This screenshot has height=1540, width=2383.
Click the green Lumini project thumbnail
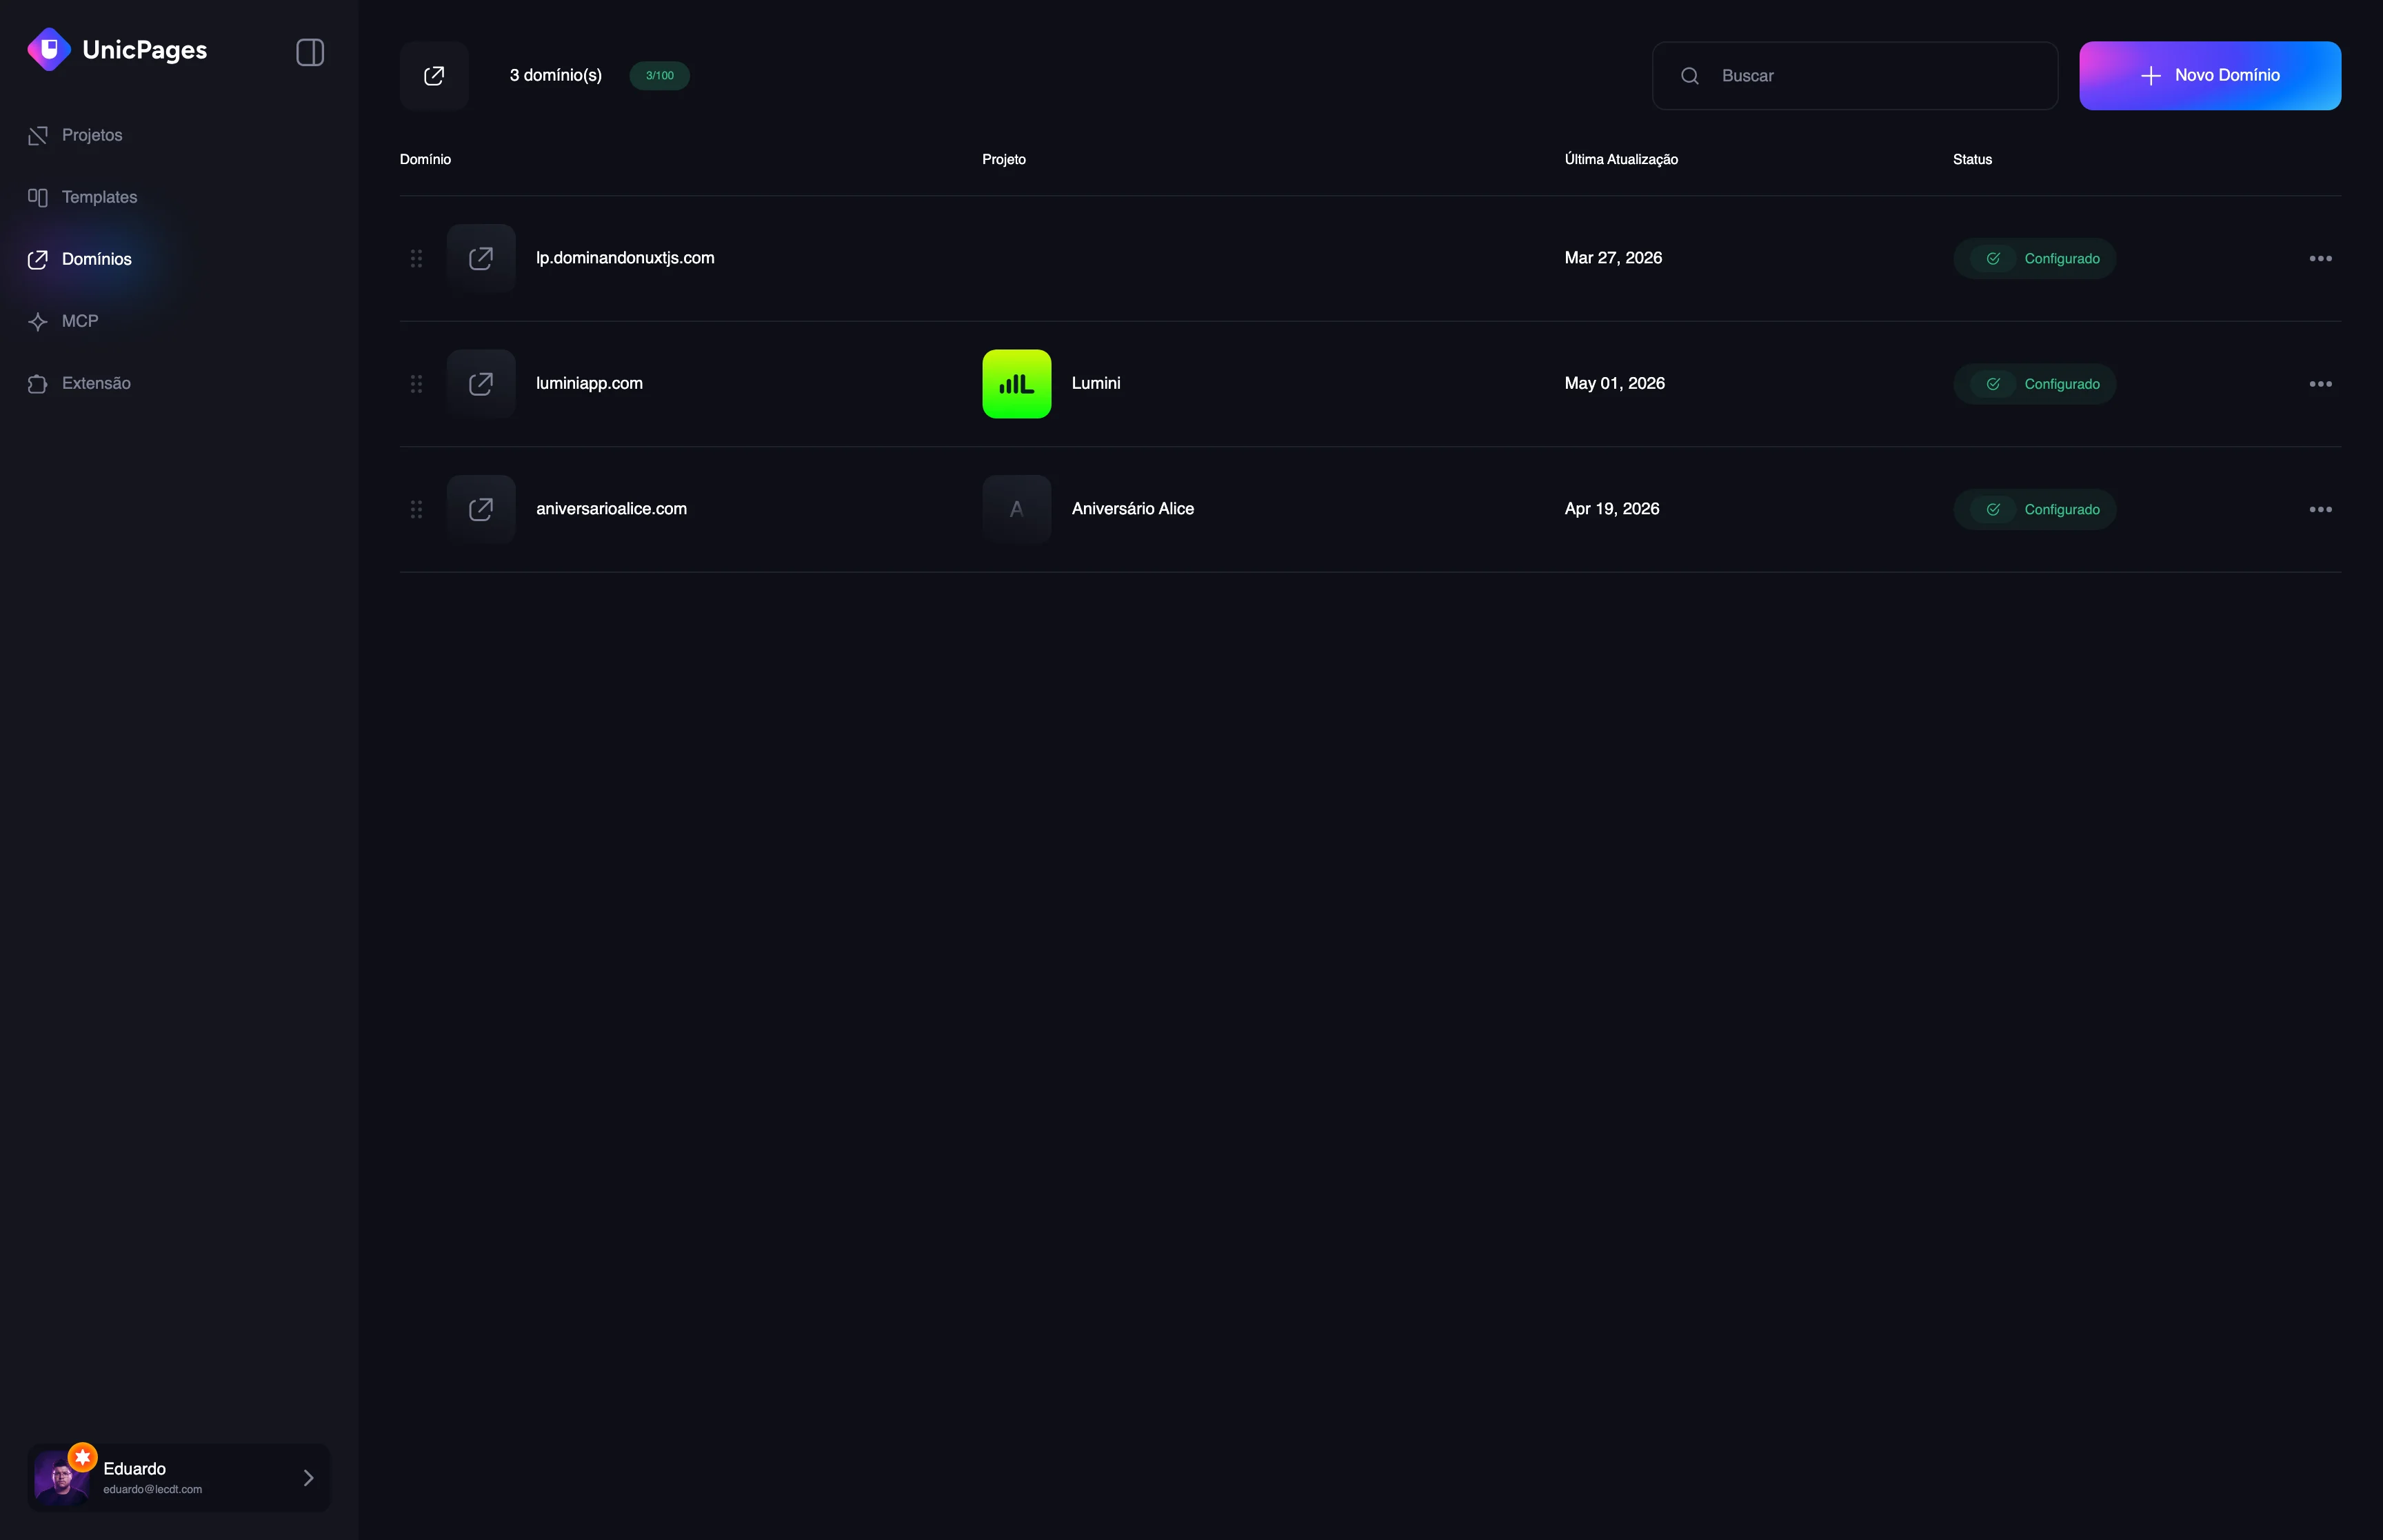(1016, 384)
